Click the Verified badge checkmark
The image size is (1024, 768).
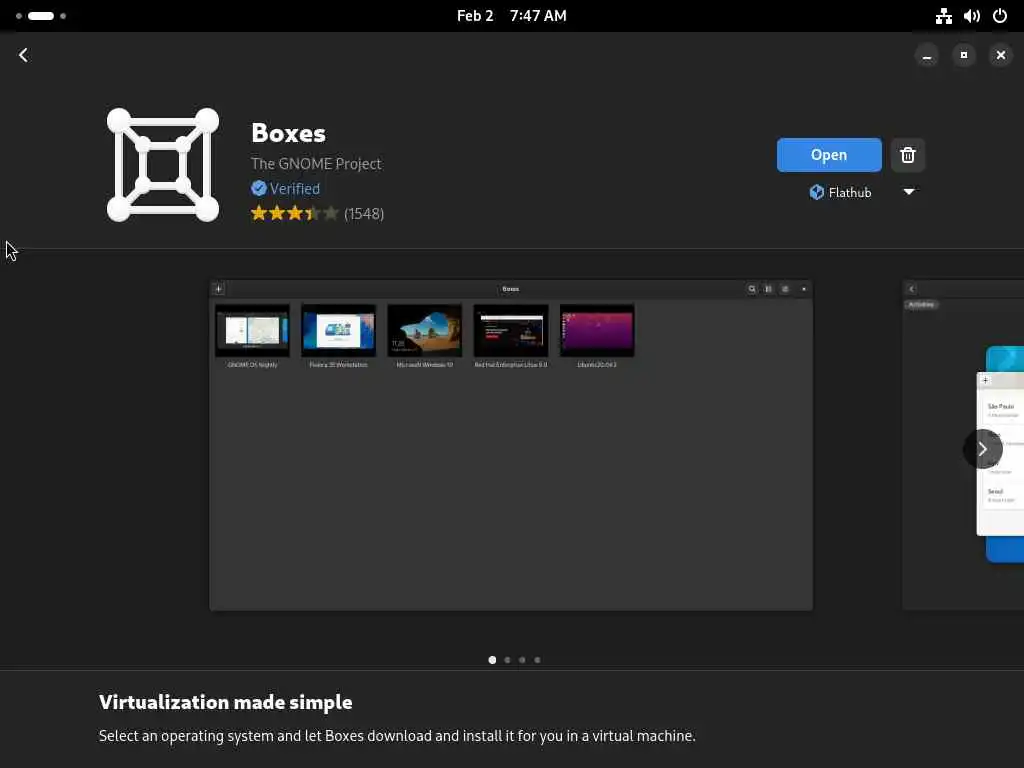(259, 188)
